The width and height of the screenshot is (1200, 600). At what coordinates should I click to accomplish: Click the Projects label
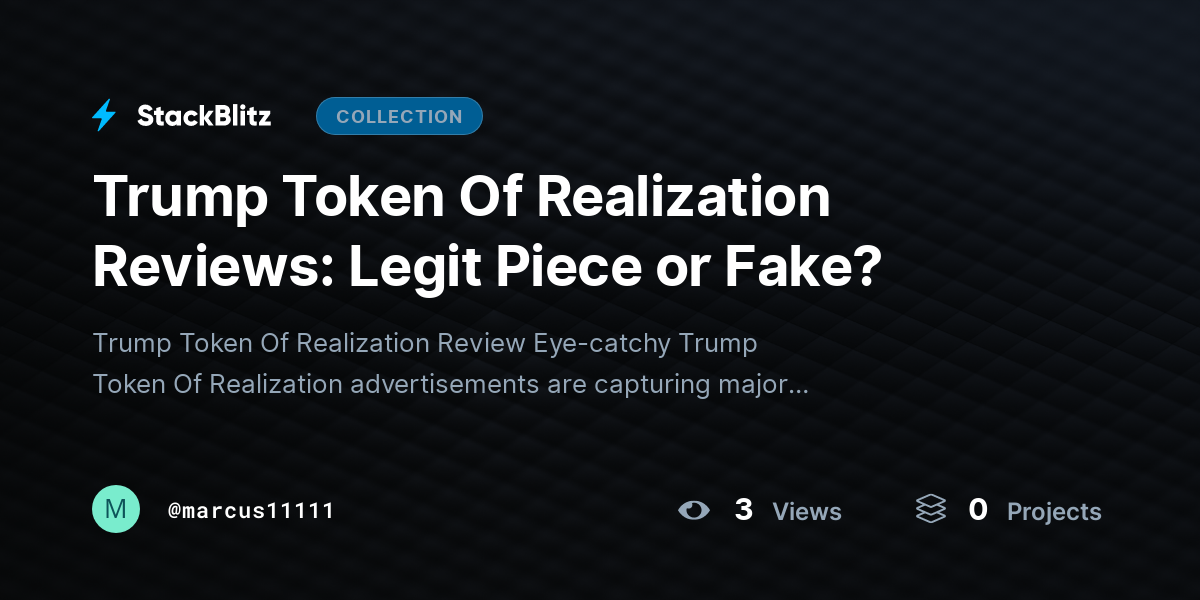coord(1054,512)
